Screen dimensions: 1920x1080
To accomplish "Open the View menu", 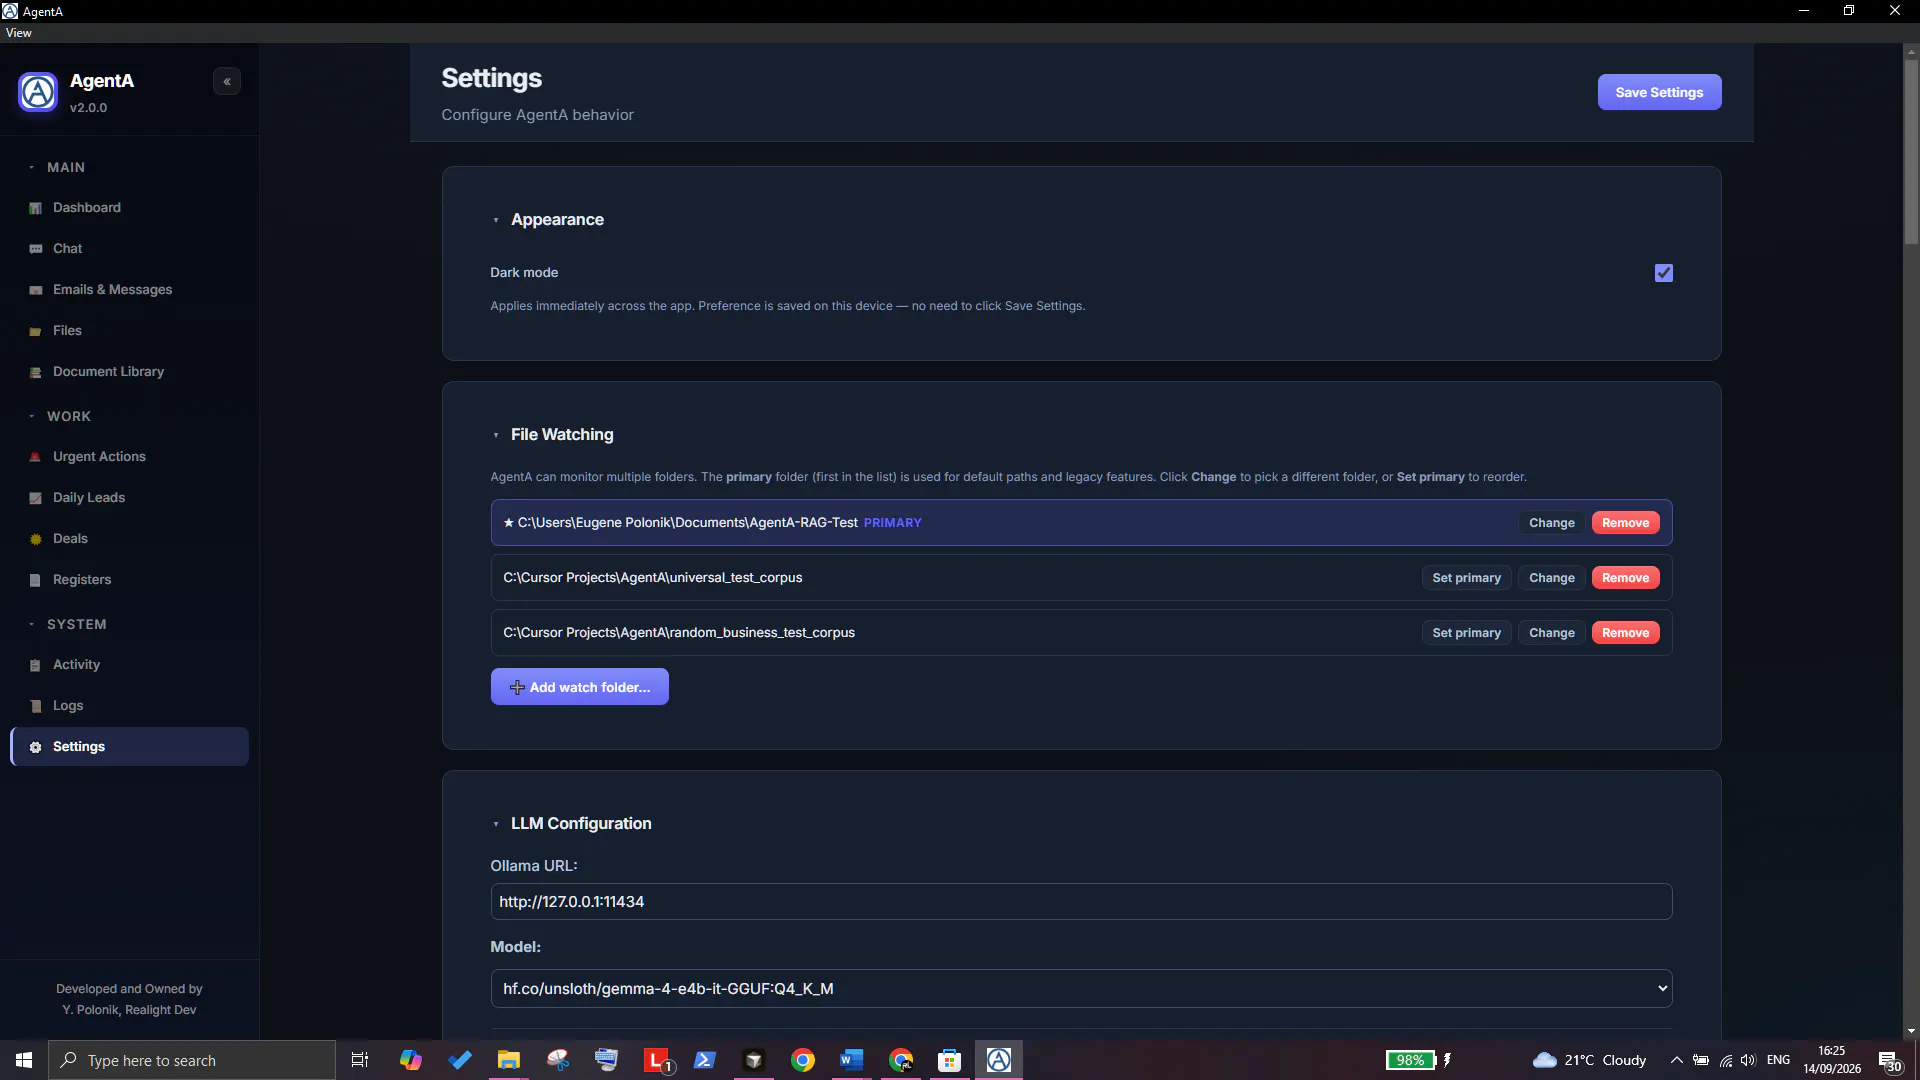I will (19, 33).
